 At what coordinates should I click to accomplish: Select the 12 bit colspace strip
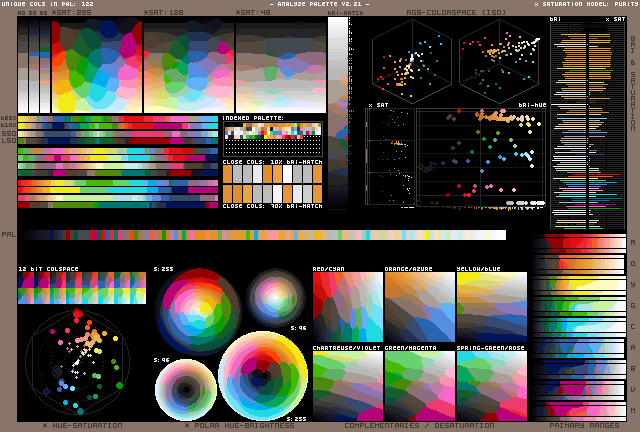click(81, 289)
